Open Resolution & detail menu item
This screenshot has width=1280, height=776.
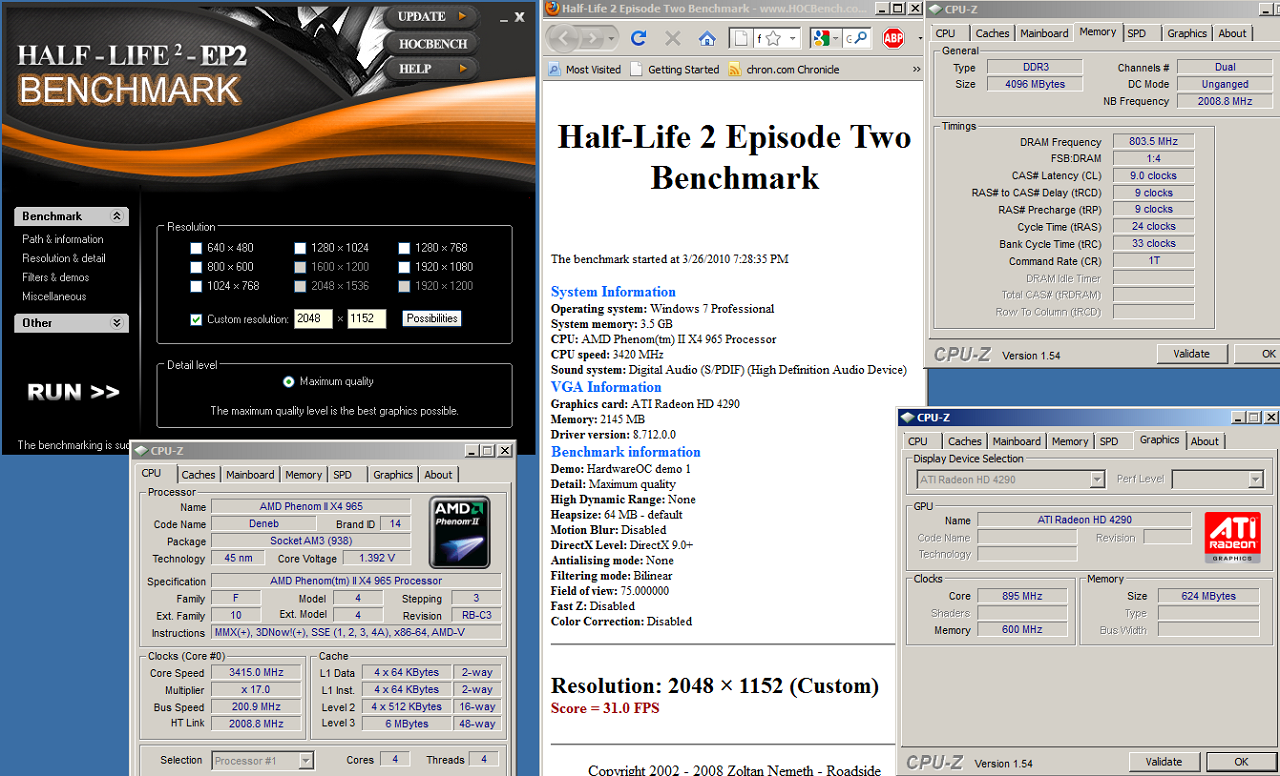[x=64, y=258]
